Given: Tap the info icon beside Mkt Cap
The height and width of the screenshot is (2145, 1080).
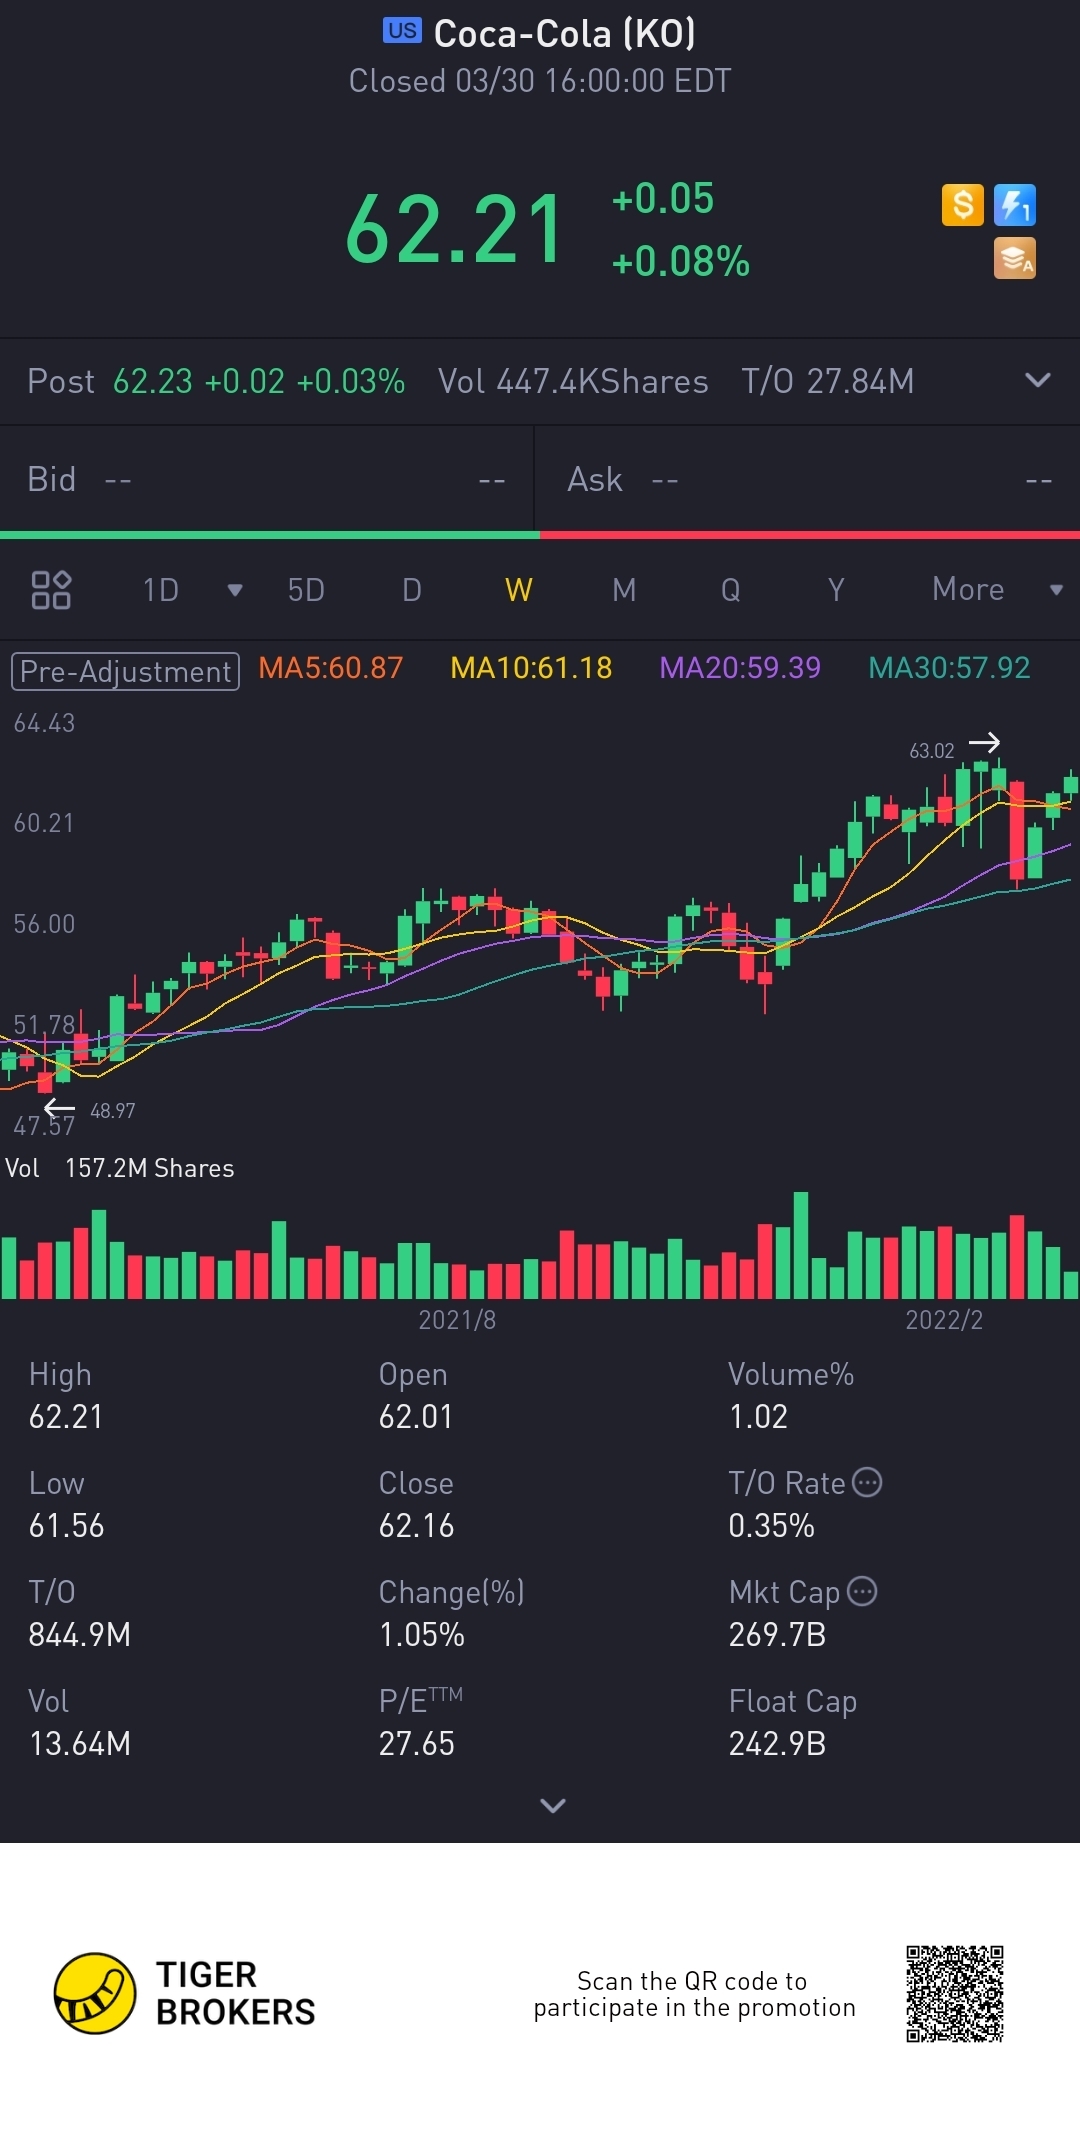Looking at the screenshot, I should click(x=862, y=1591).
